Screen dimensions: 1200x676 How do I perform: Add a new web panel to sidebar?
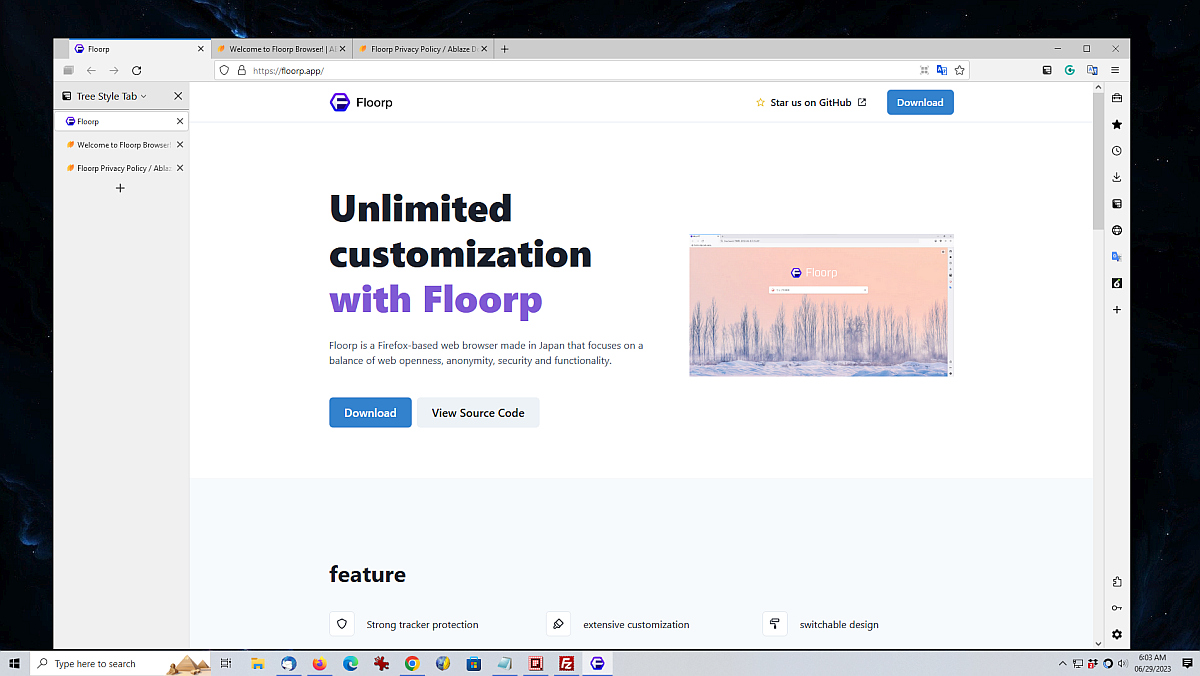1117,310
